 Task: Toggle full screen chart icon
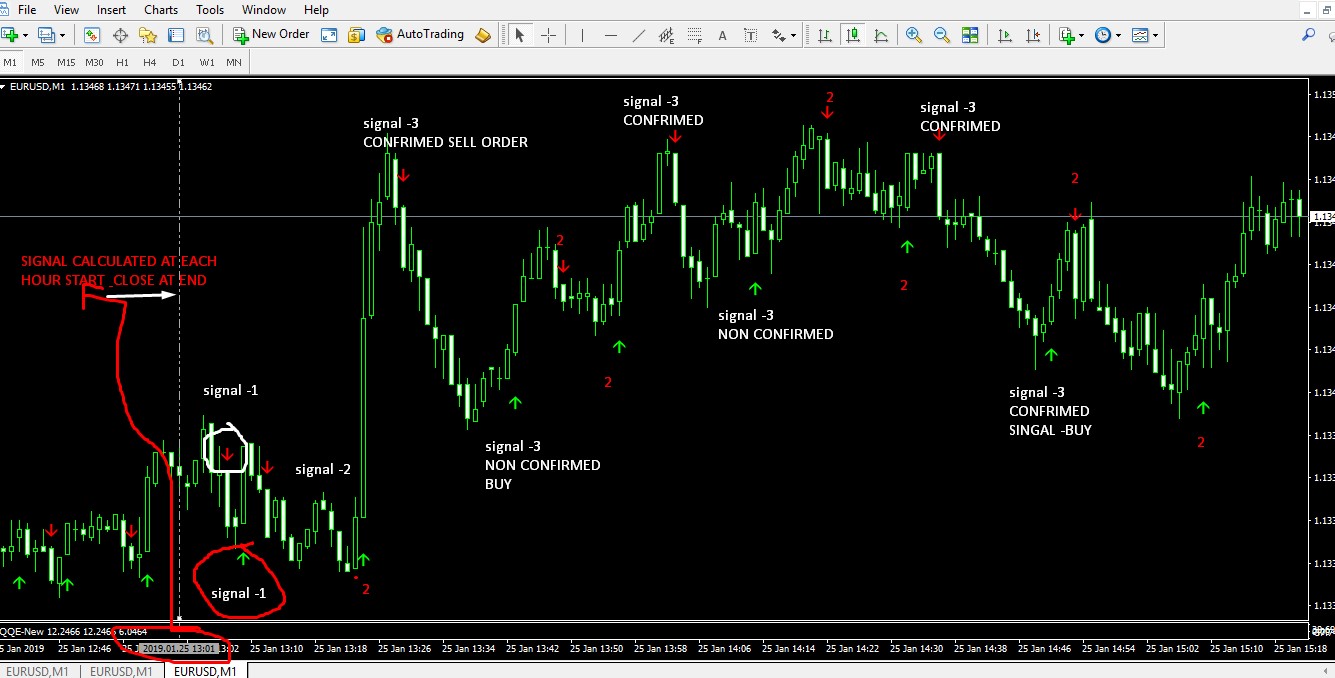(x=329, y=34)
